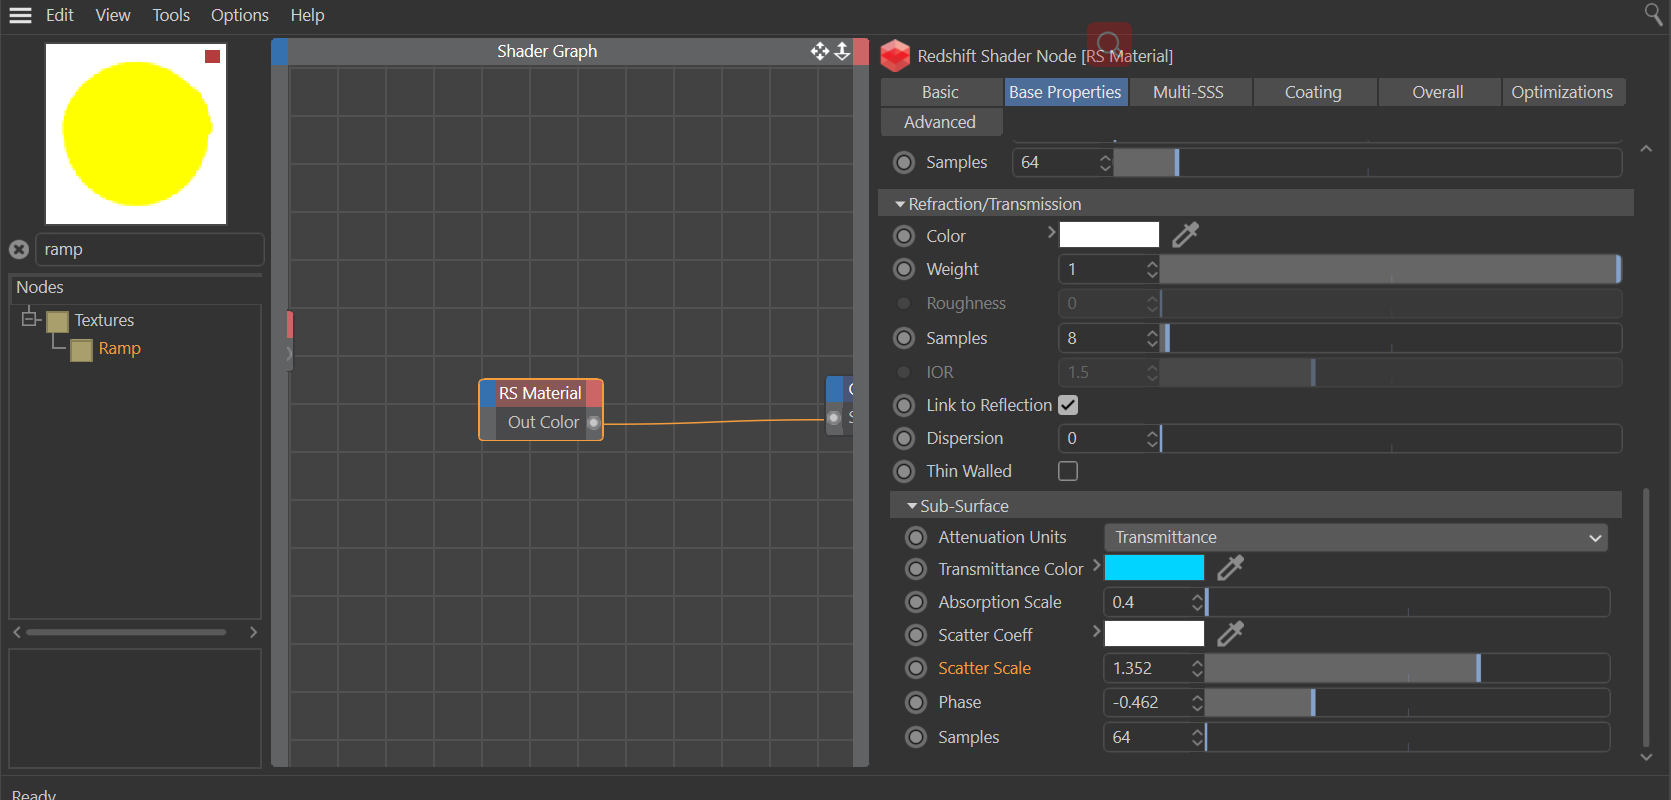Collapse the Sub-Surface section
The image size is (1671, 800).
pyautogui.click(x=912, y=506)
